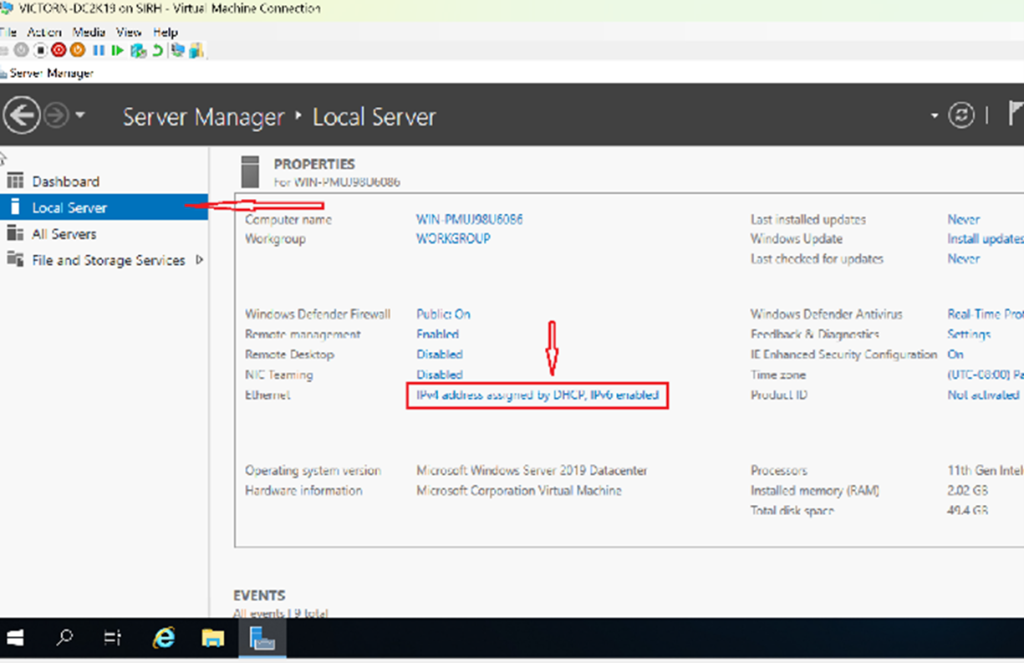Select Local Server in the sidebar
The width and height of the screenshot is (1024, 663).
click(x=104, y=207)
